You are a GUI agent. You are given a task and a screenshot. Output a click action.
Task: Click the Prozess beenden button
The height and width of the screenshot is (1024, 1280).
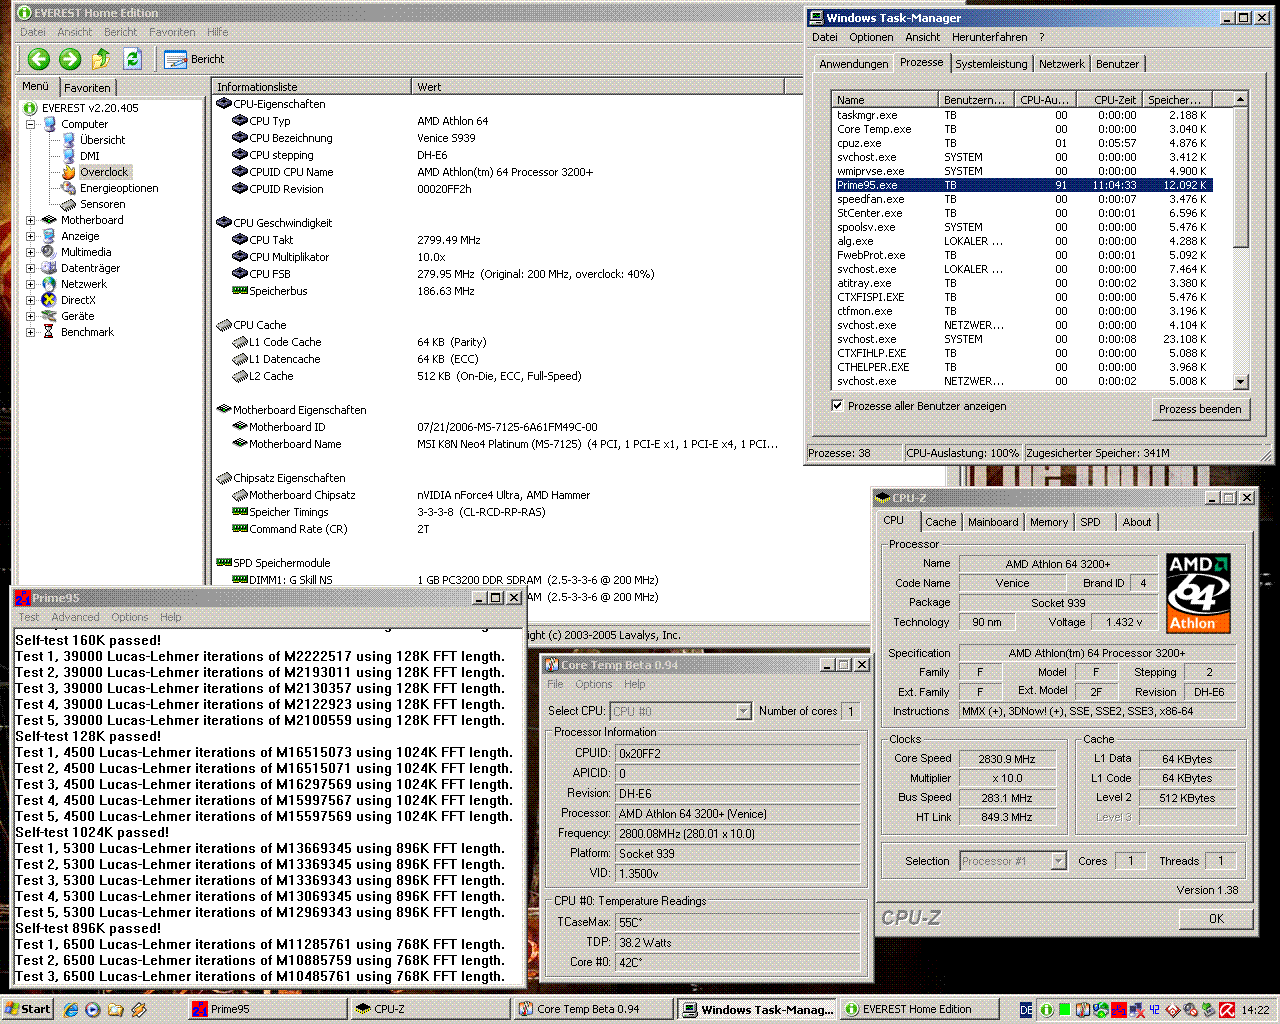coord(1199,409)
